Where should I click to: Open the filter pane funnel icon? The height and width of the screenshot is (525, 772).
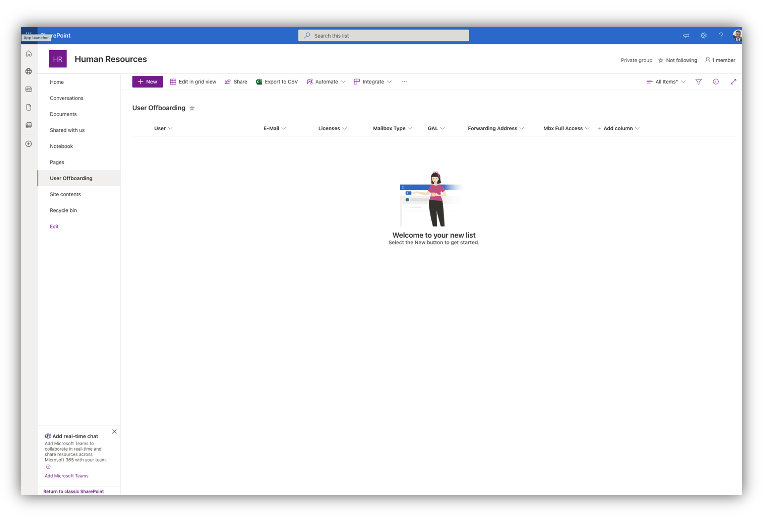(698, 82)
